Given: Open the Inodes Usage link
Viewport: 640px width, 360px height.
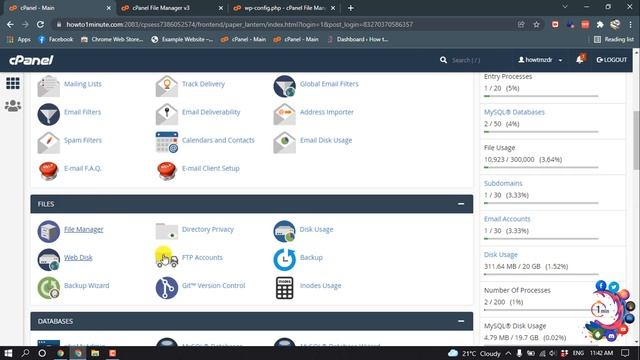Looking at the screenshot, I should click(x=320, y=286).
